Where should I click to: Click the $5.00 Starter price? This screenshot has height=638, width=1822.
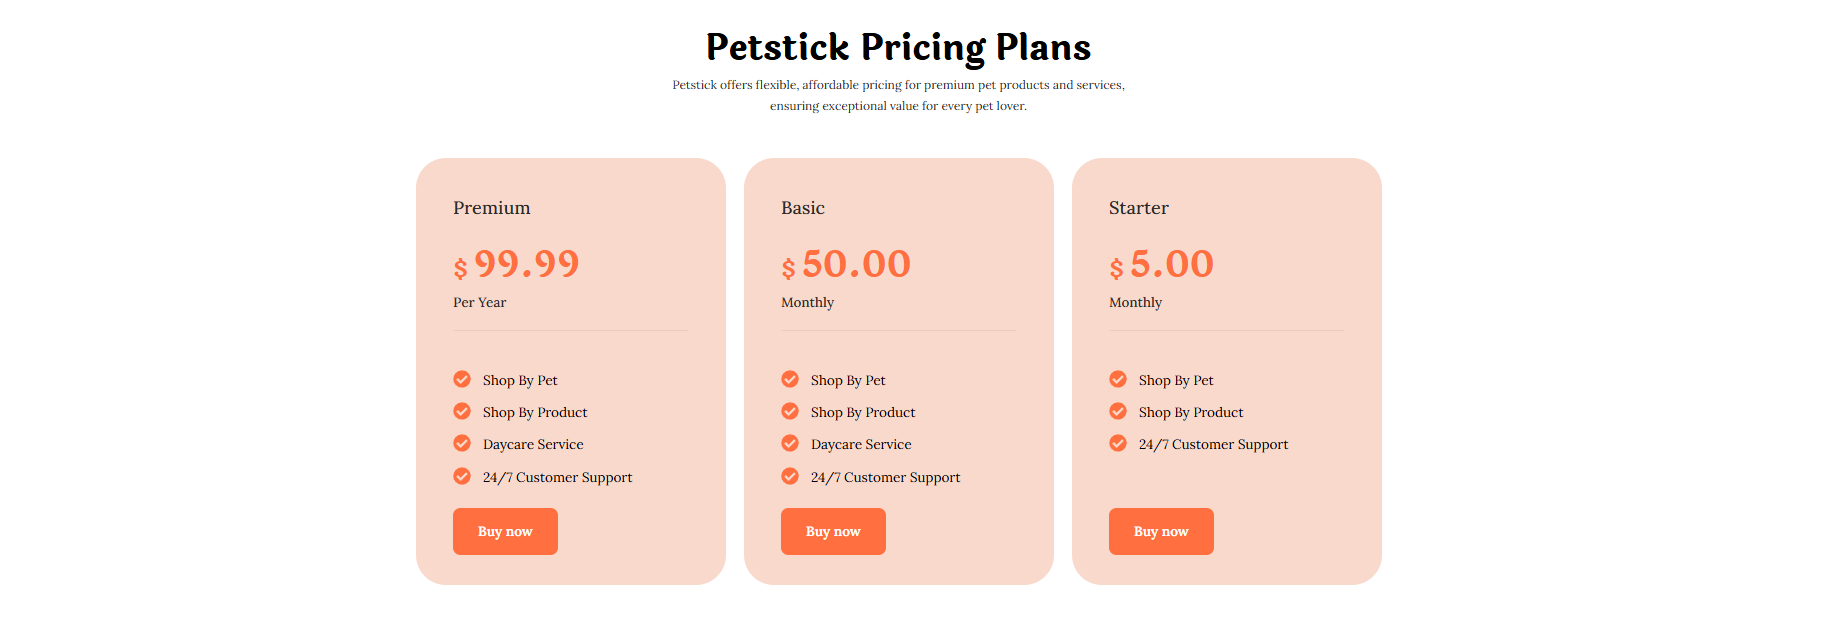click(1162, 264)
